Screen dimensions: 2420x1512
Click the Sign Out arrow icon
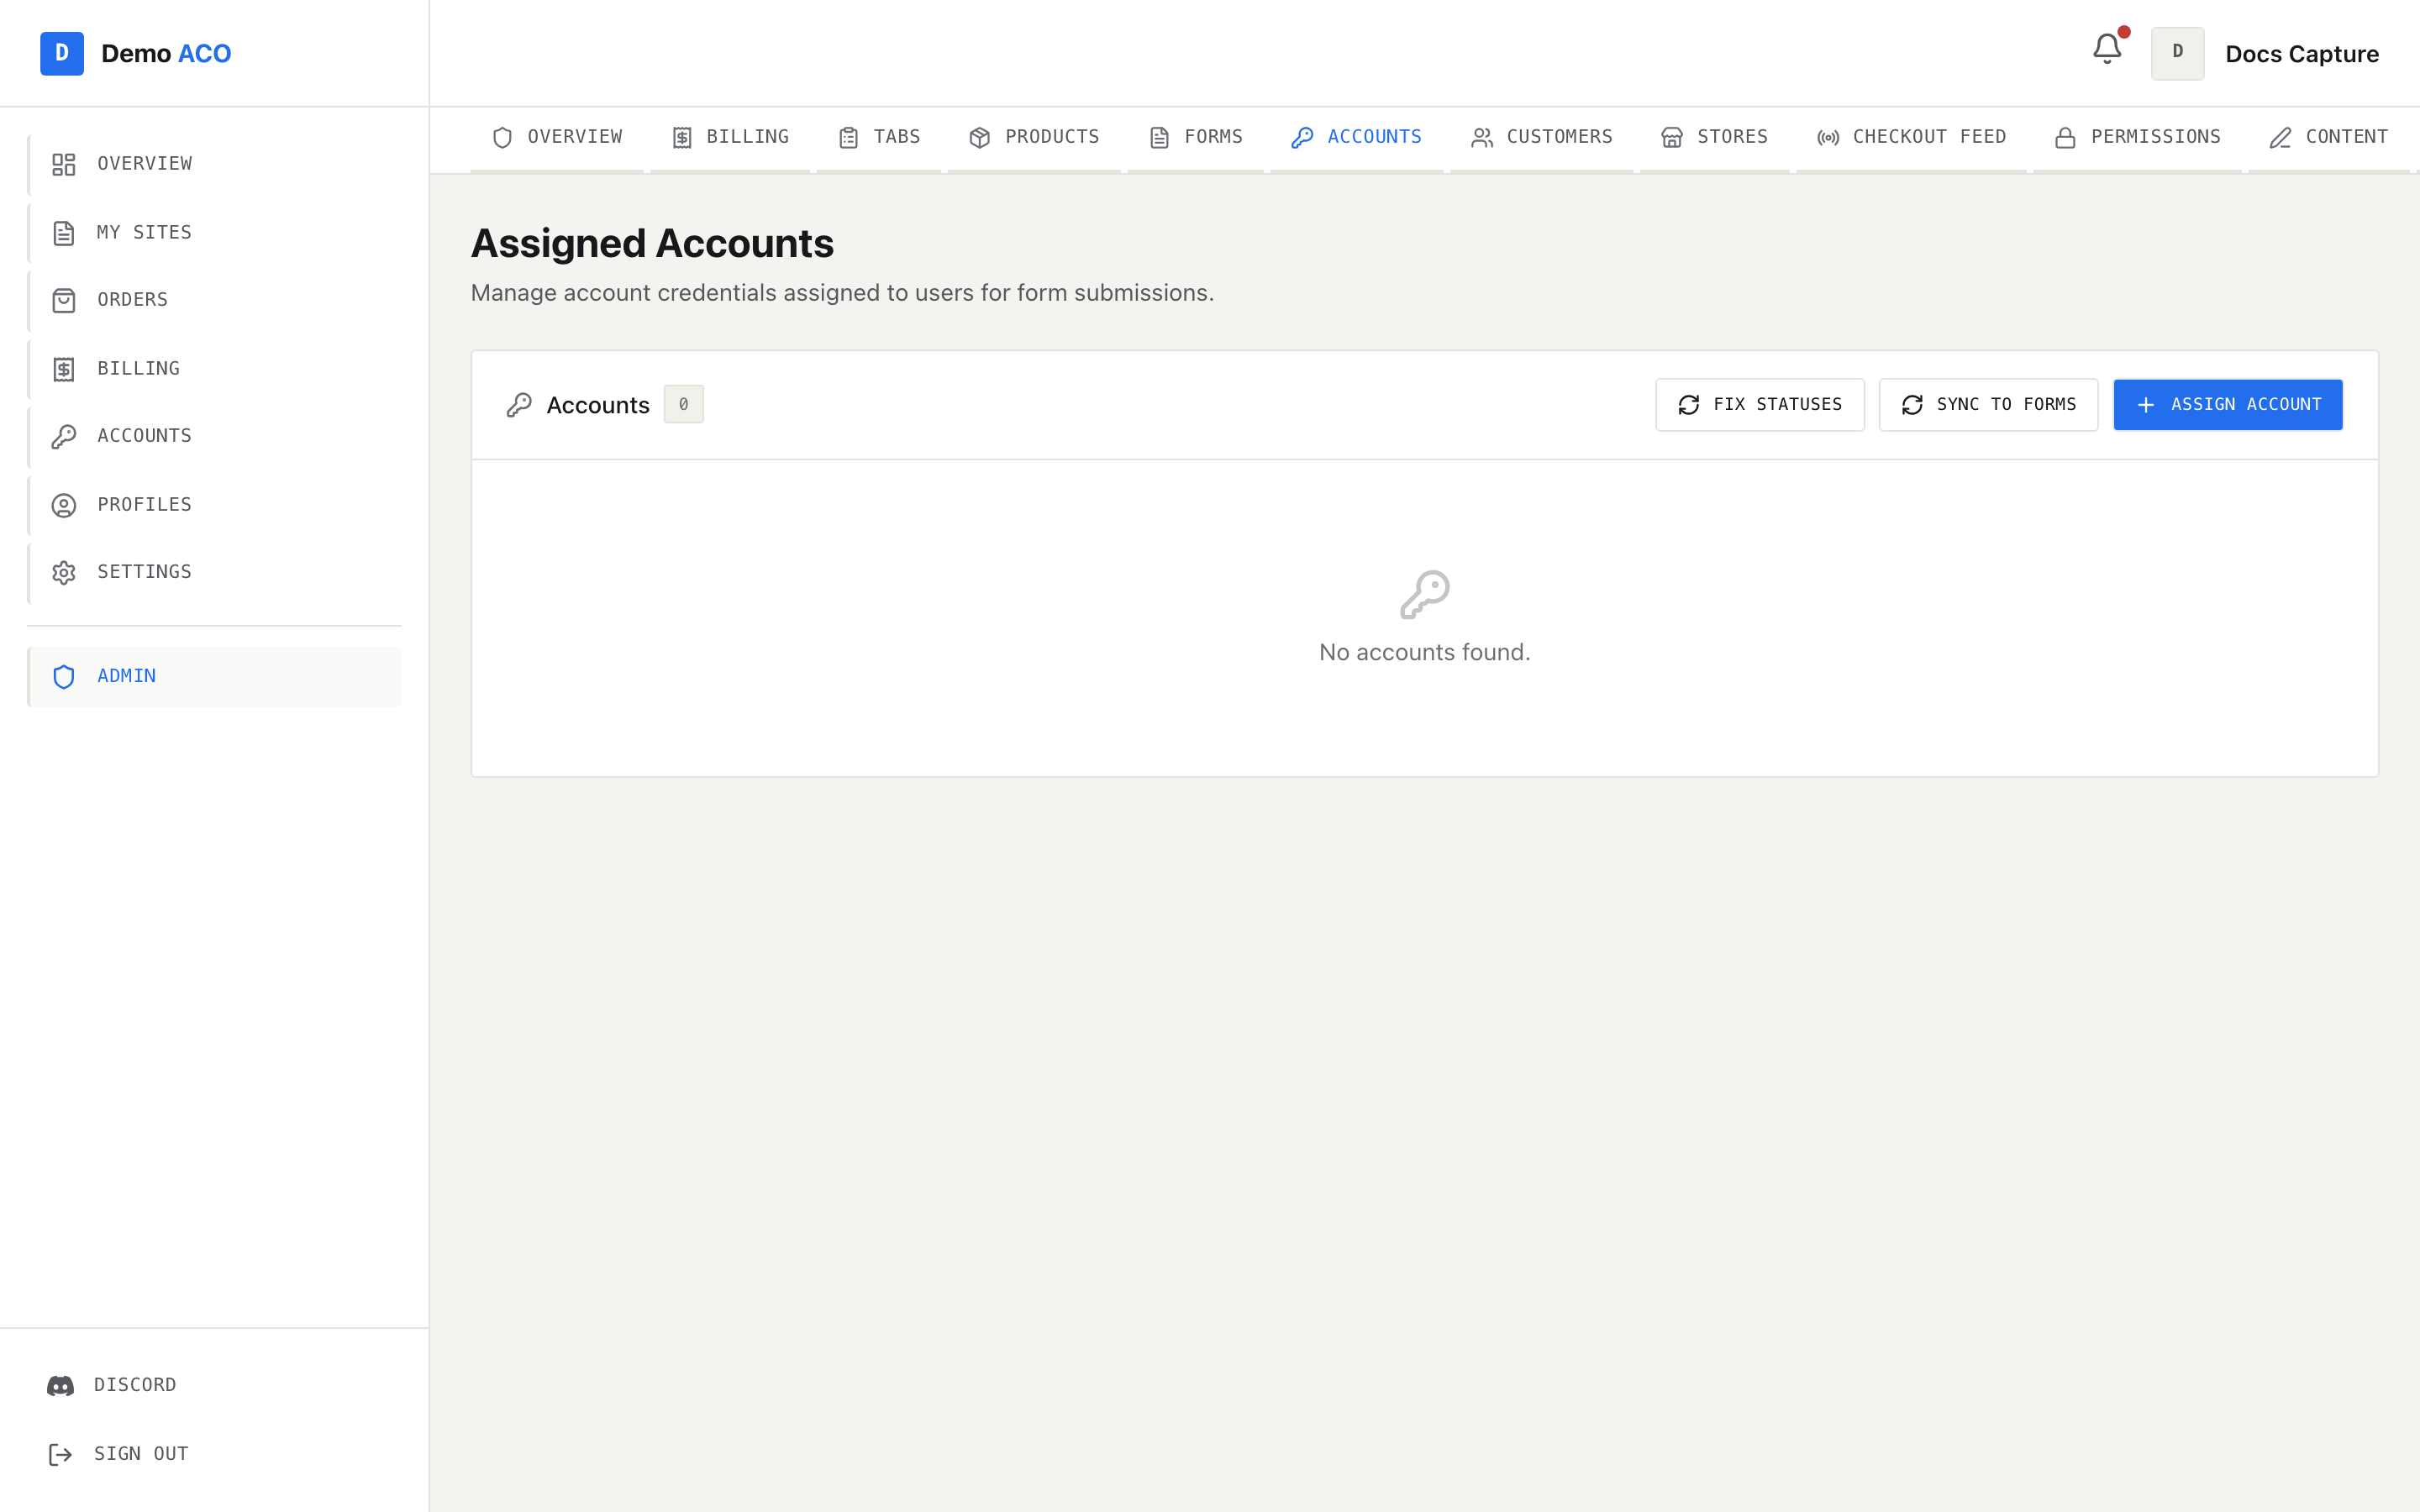(x=61, y=1454)
